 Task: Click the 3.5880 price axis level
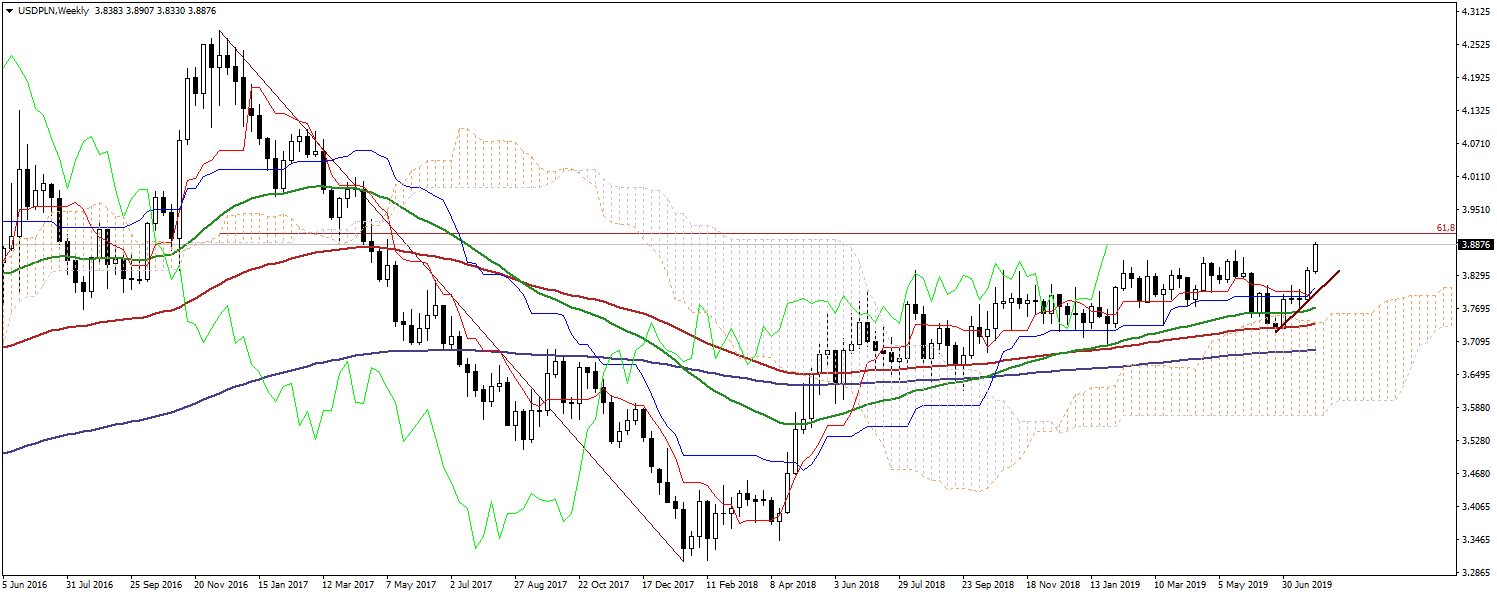pyautogui.click(x=1471, y=408)
